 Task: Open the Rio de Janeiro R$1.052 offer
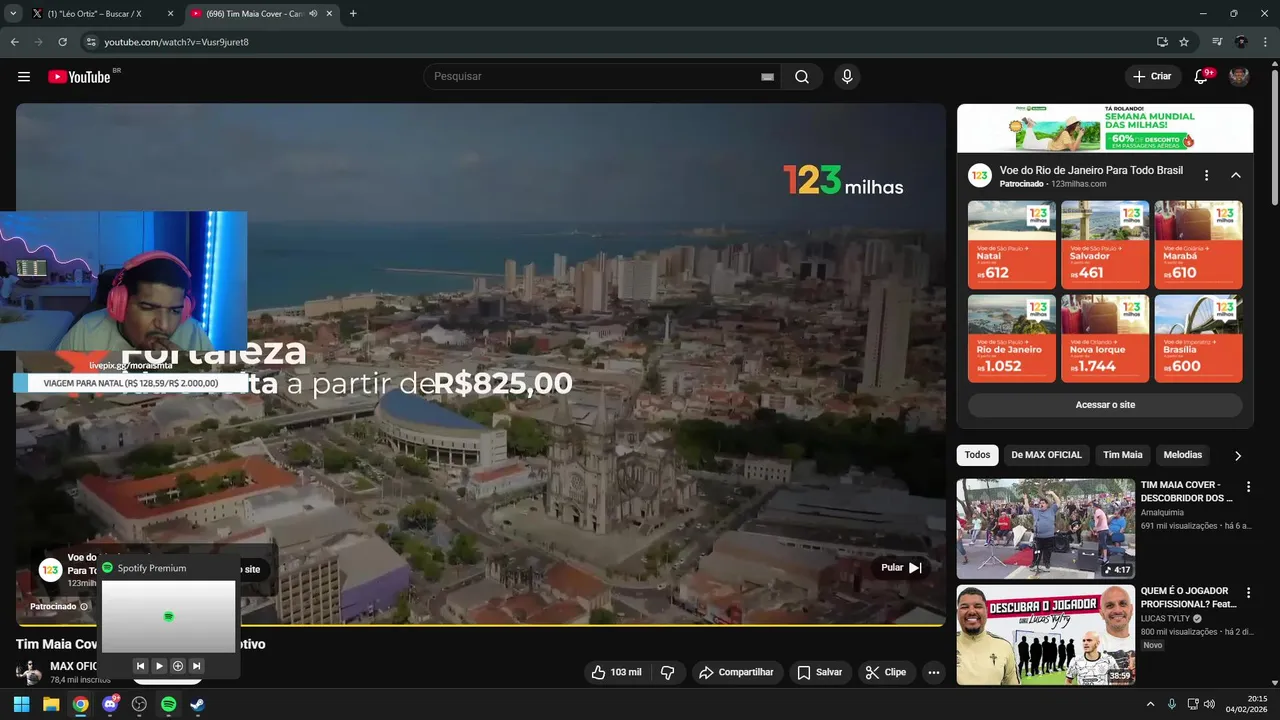tap(1012, 338)
